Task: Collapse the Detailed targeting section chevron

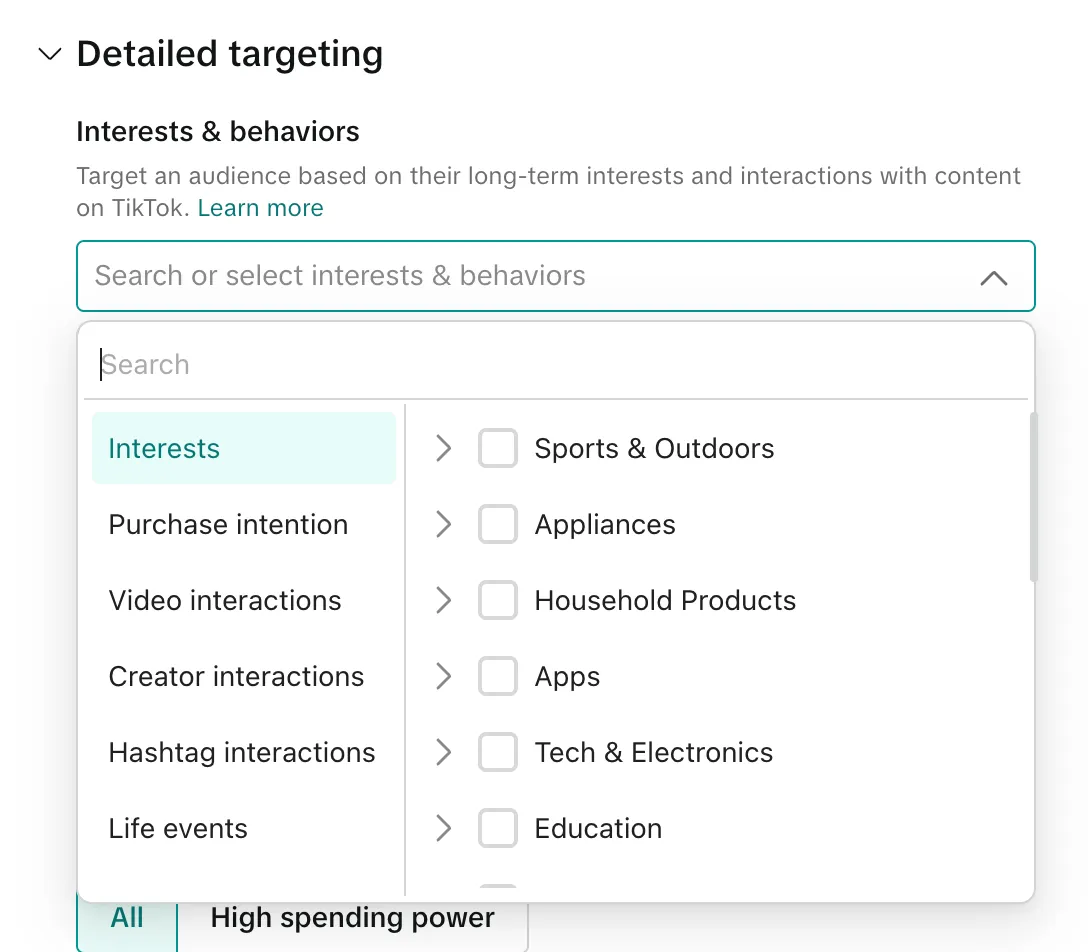Action: (x=50, y=54)
